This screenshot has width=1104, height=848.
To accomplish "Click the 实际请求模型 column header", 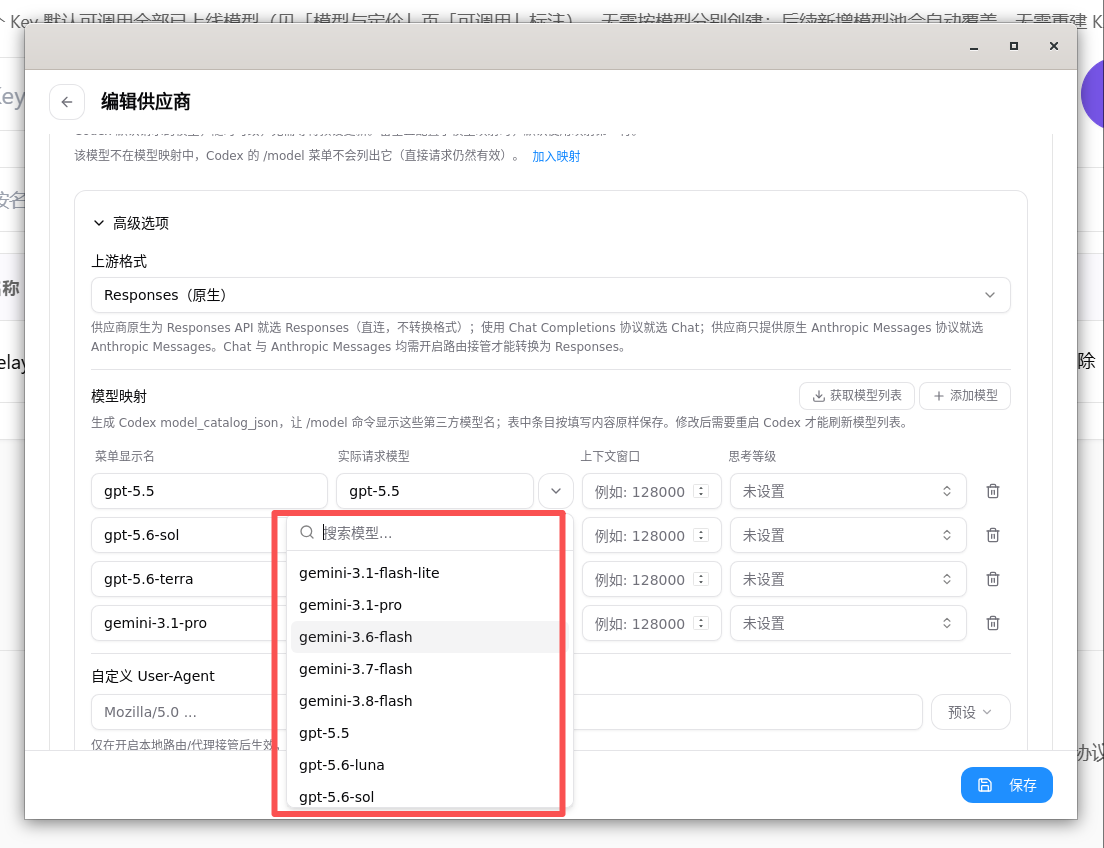I will click(374, 456).
